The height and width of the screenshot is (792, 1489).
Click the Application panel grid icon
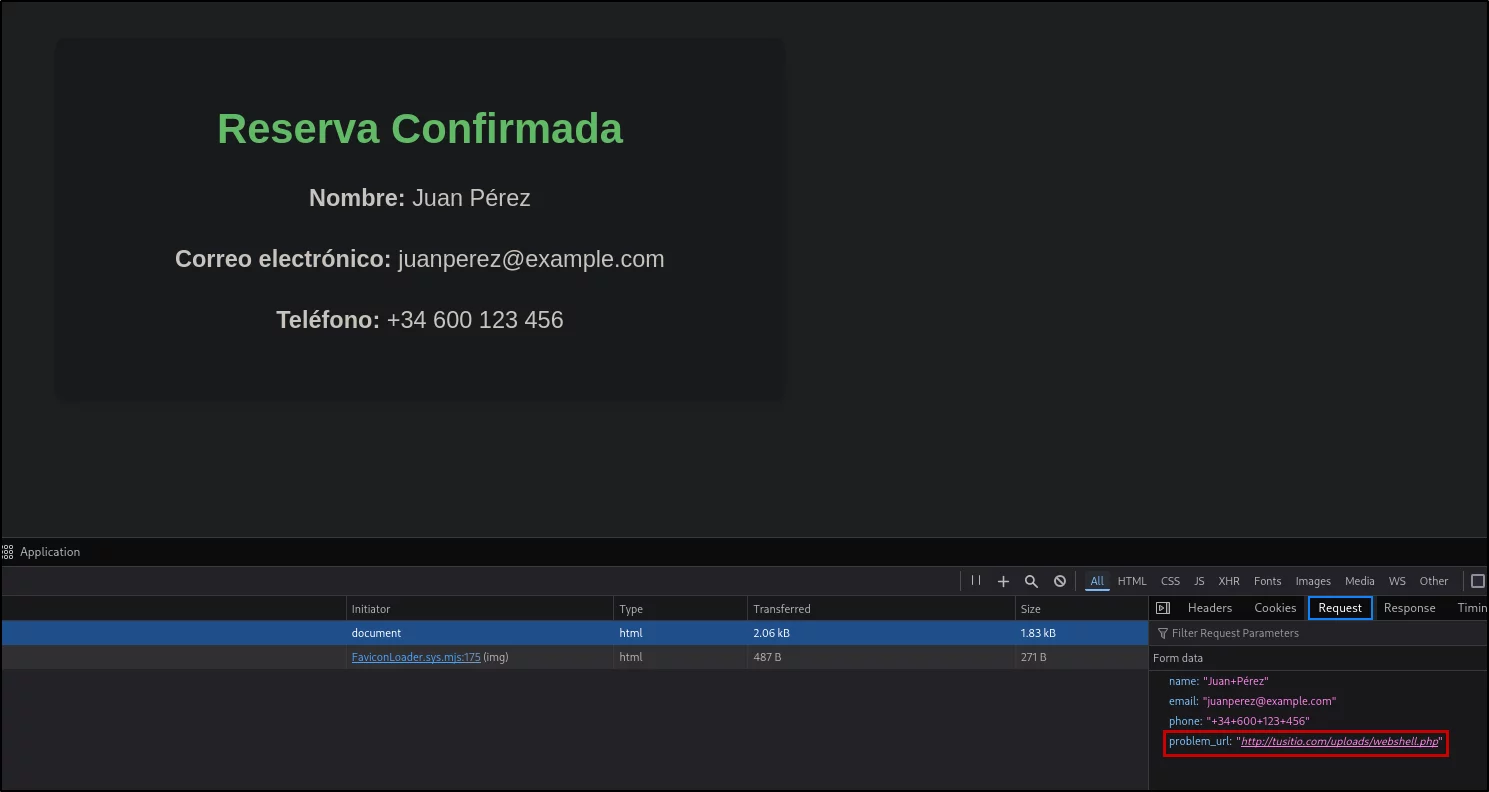pyautogui.click(x=7, y=552)
